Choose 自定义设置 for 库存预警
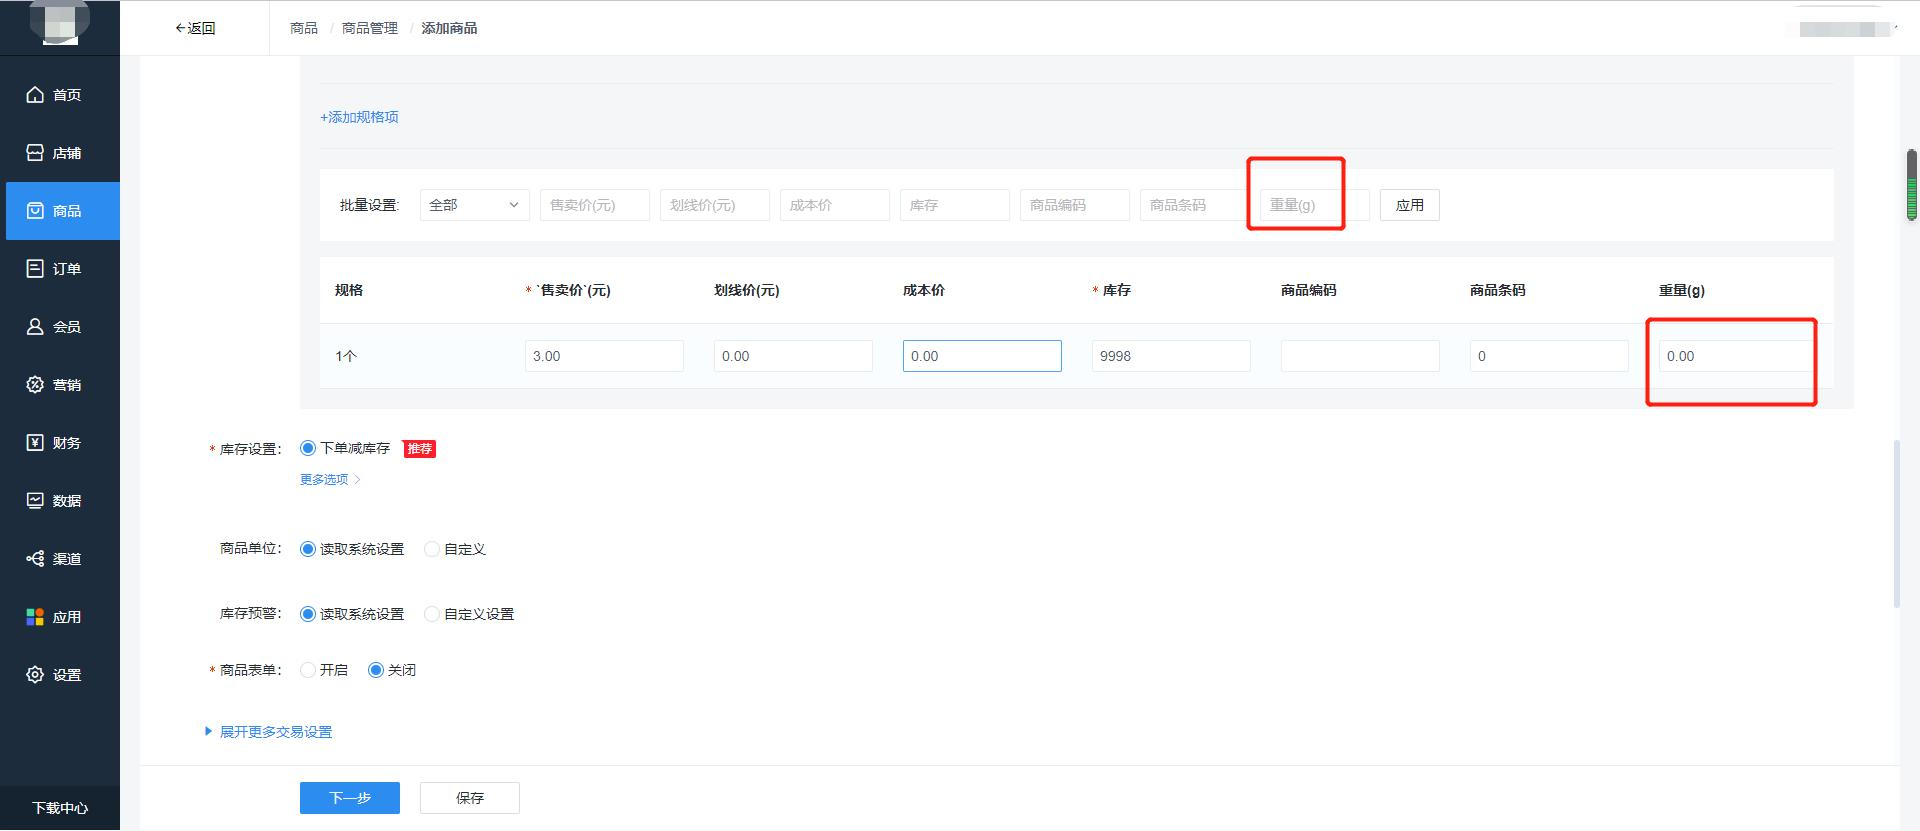 click(x=432, y=614)
